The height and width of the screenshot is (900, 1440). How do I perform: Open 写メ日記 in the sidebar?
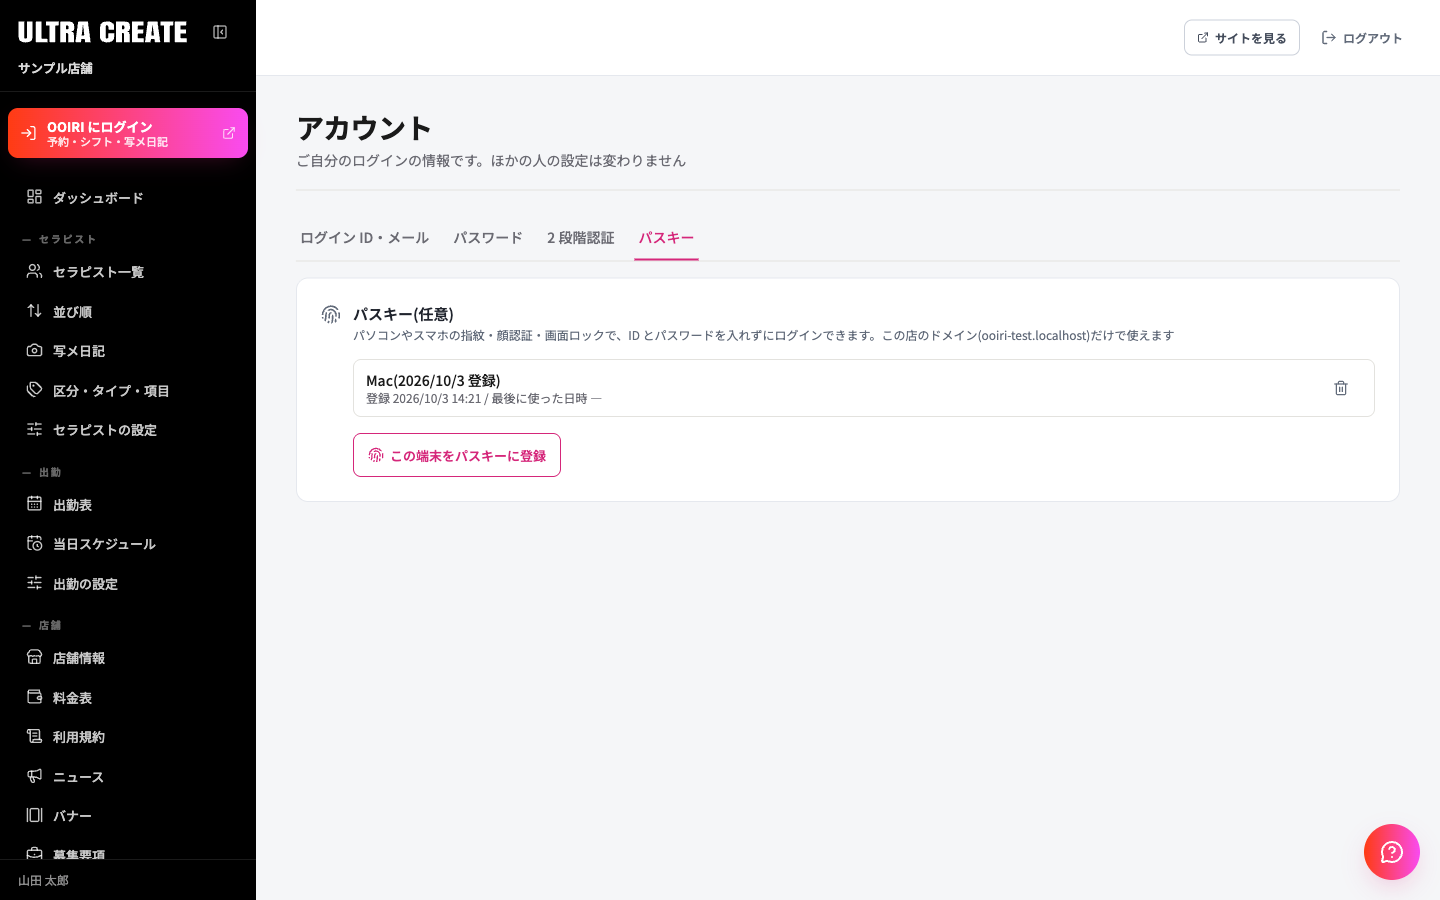tap(128, 351)
